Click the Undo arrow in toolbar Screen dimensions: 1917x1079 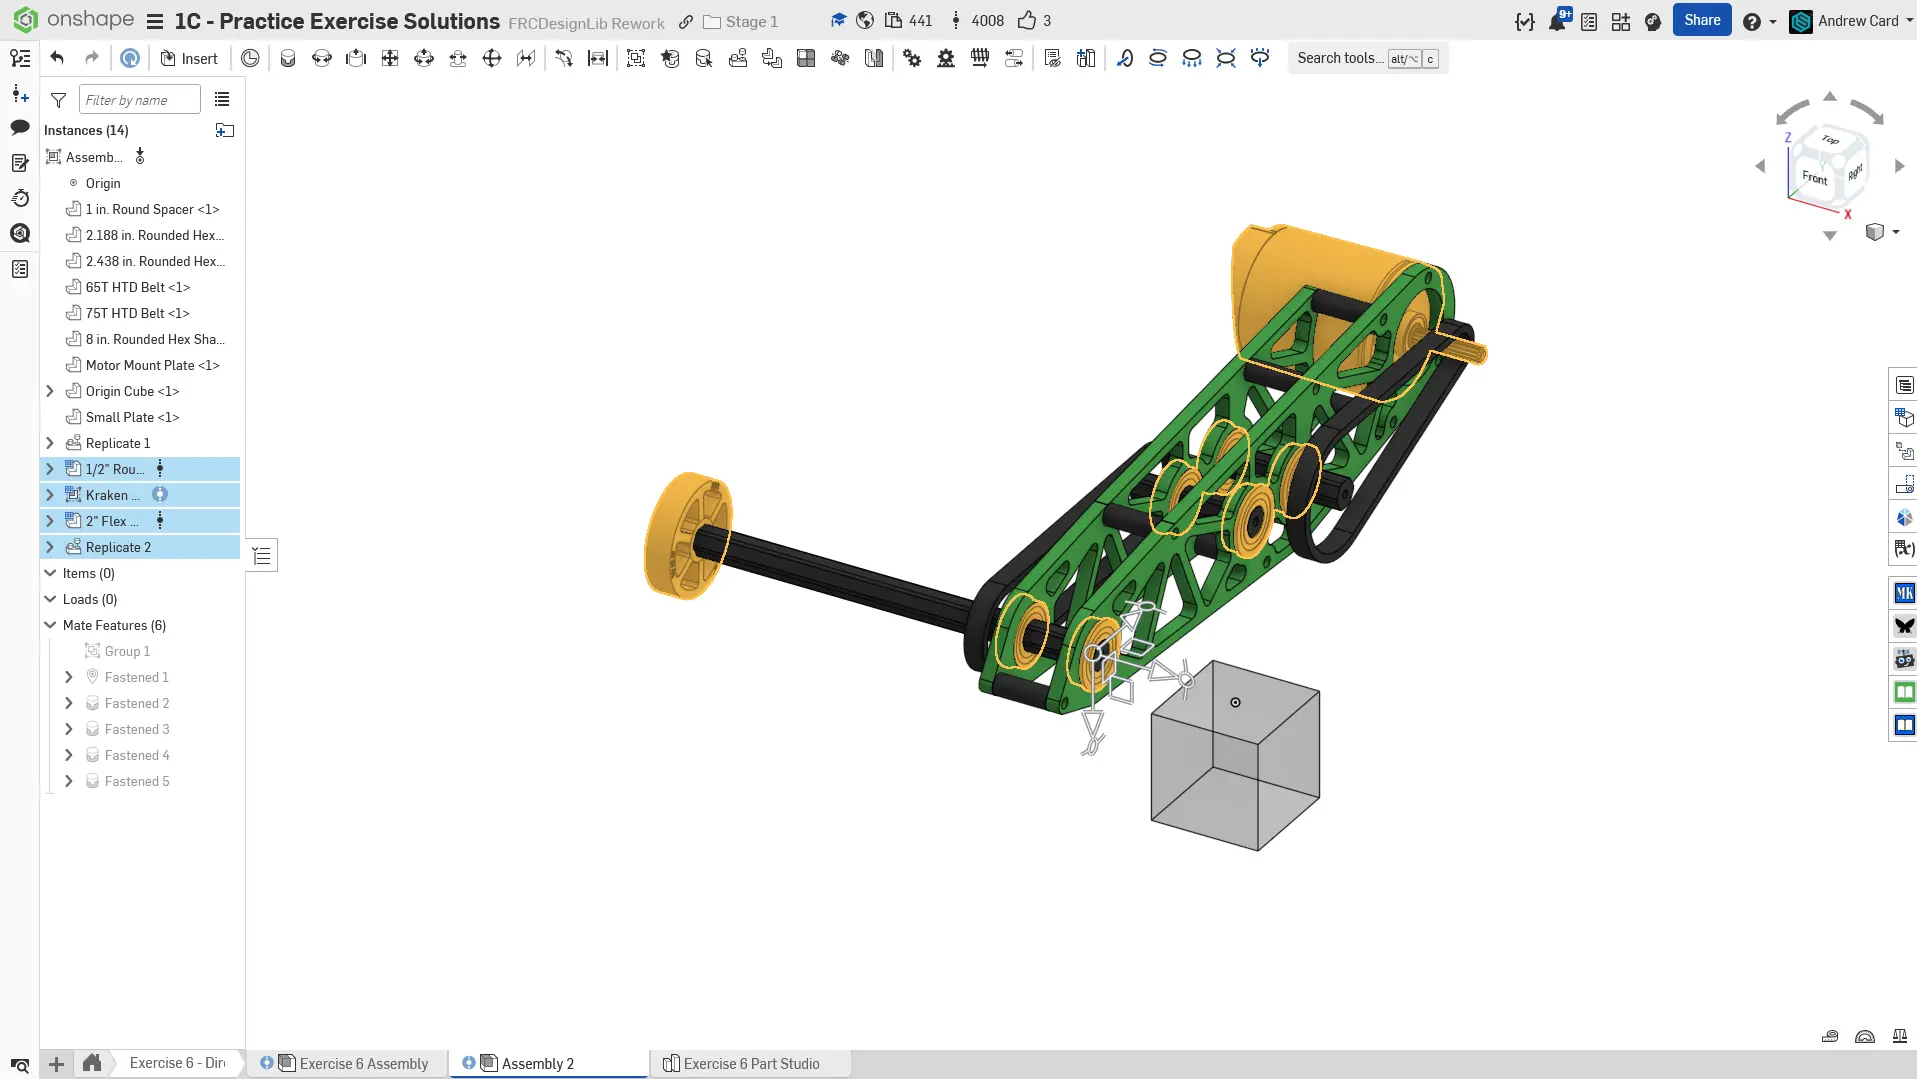click(57, 58)
